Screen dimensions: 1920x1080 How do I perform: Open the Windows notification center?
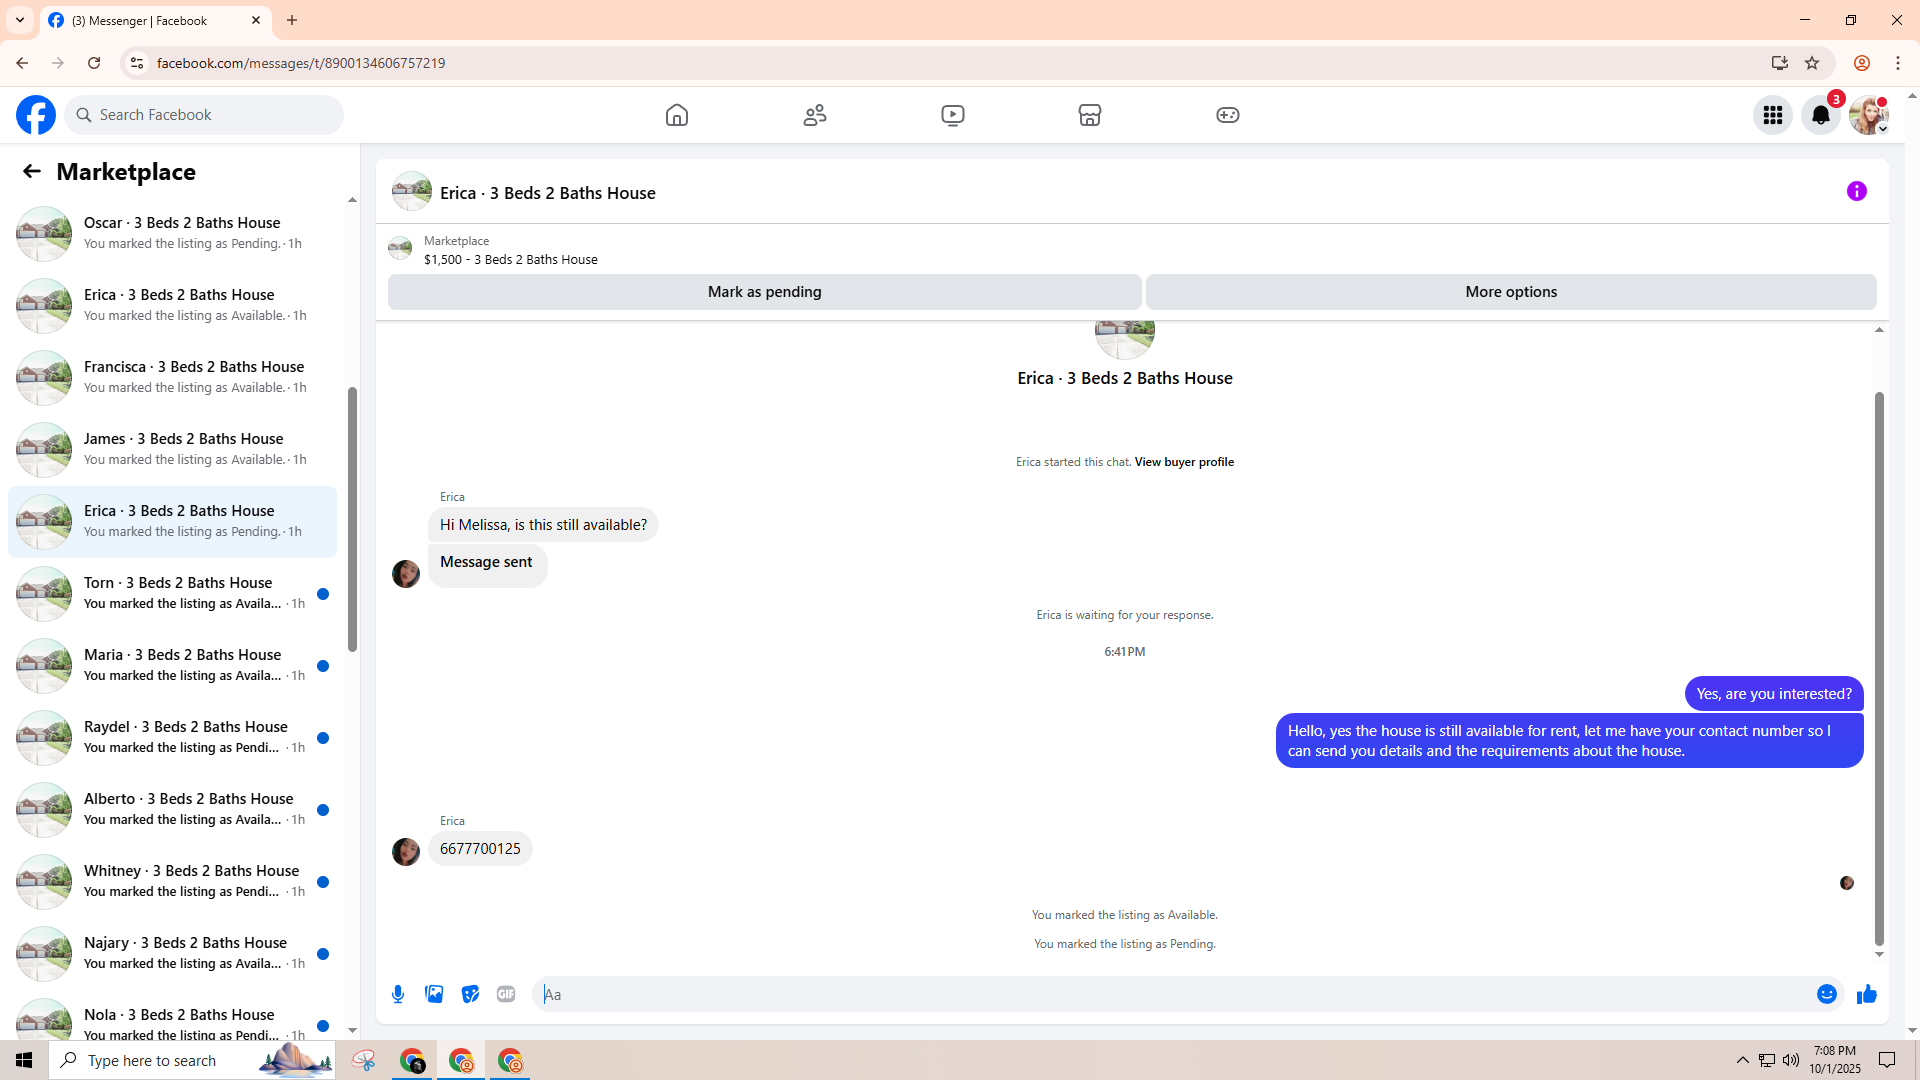click(1887, 1060)
